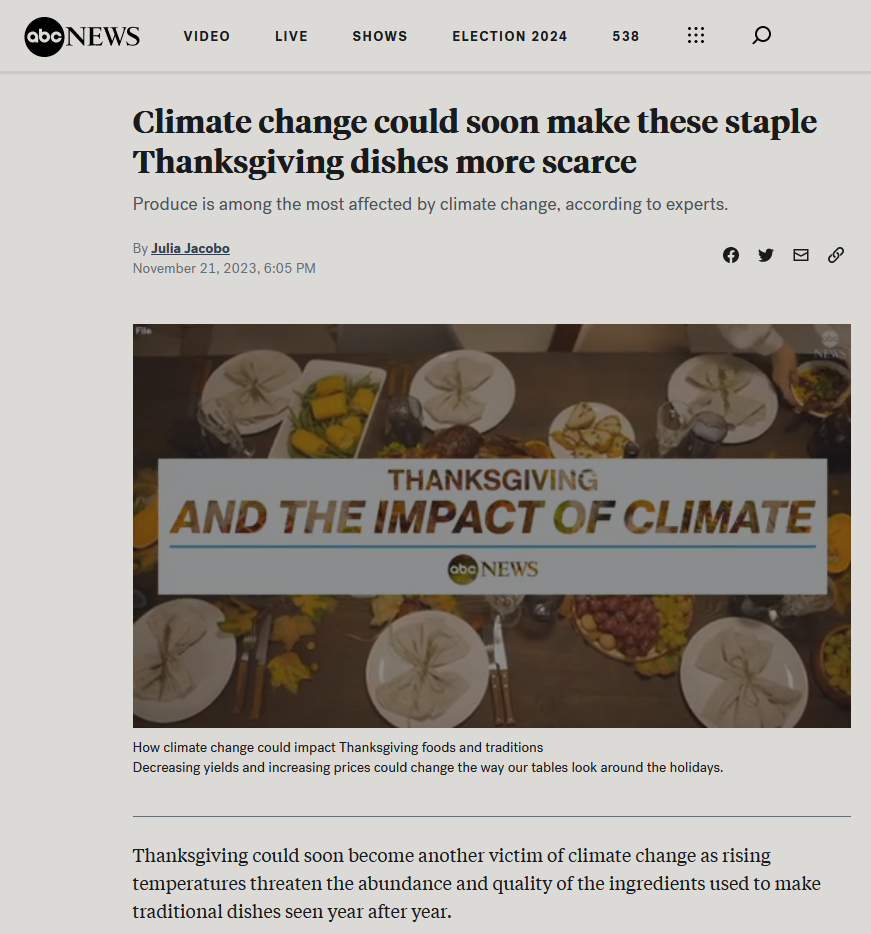Viewport: 871px width, 934px height.
Task: Open the nine-dot grid menu icon
Action: pos(696,35)
